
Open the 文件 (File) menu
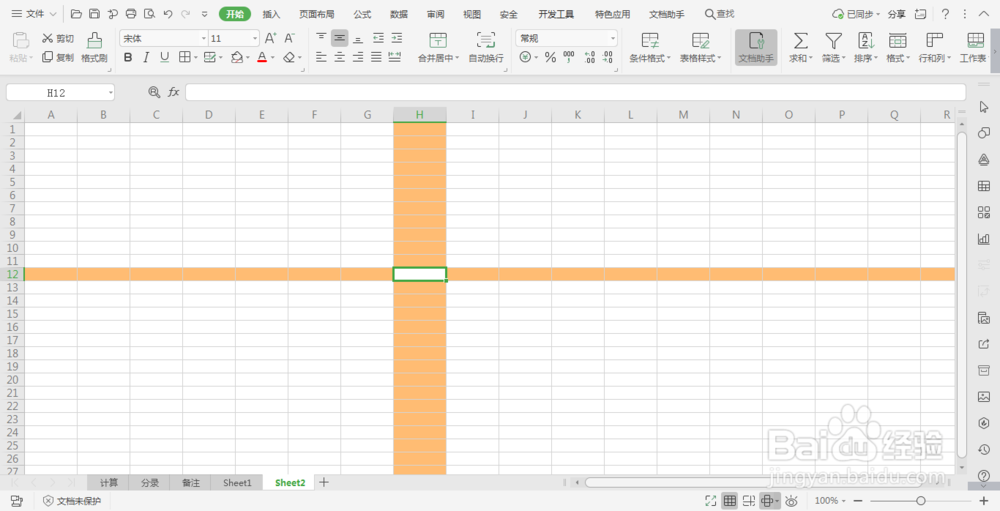35,14
